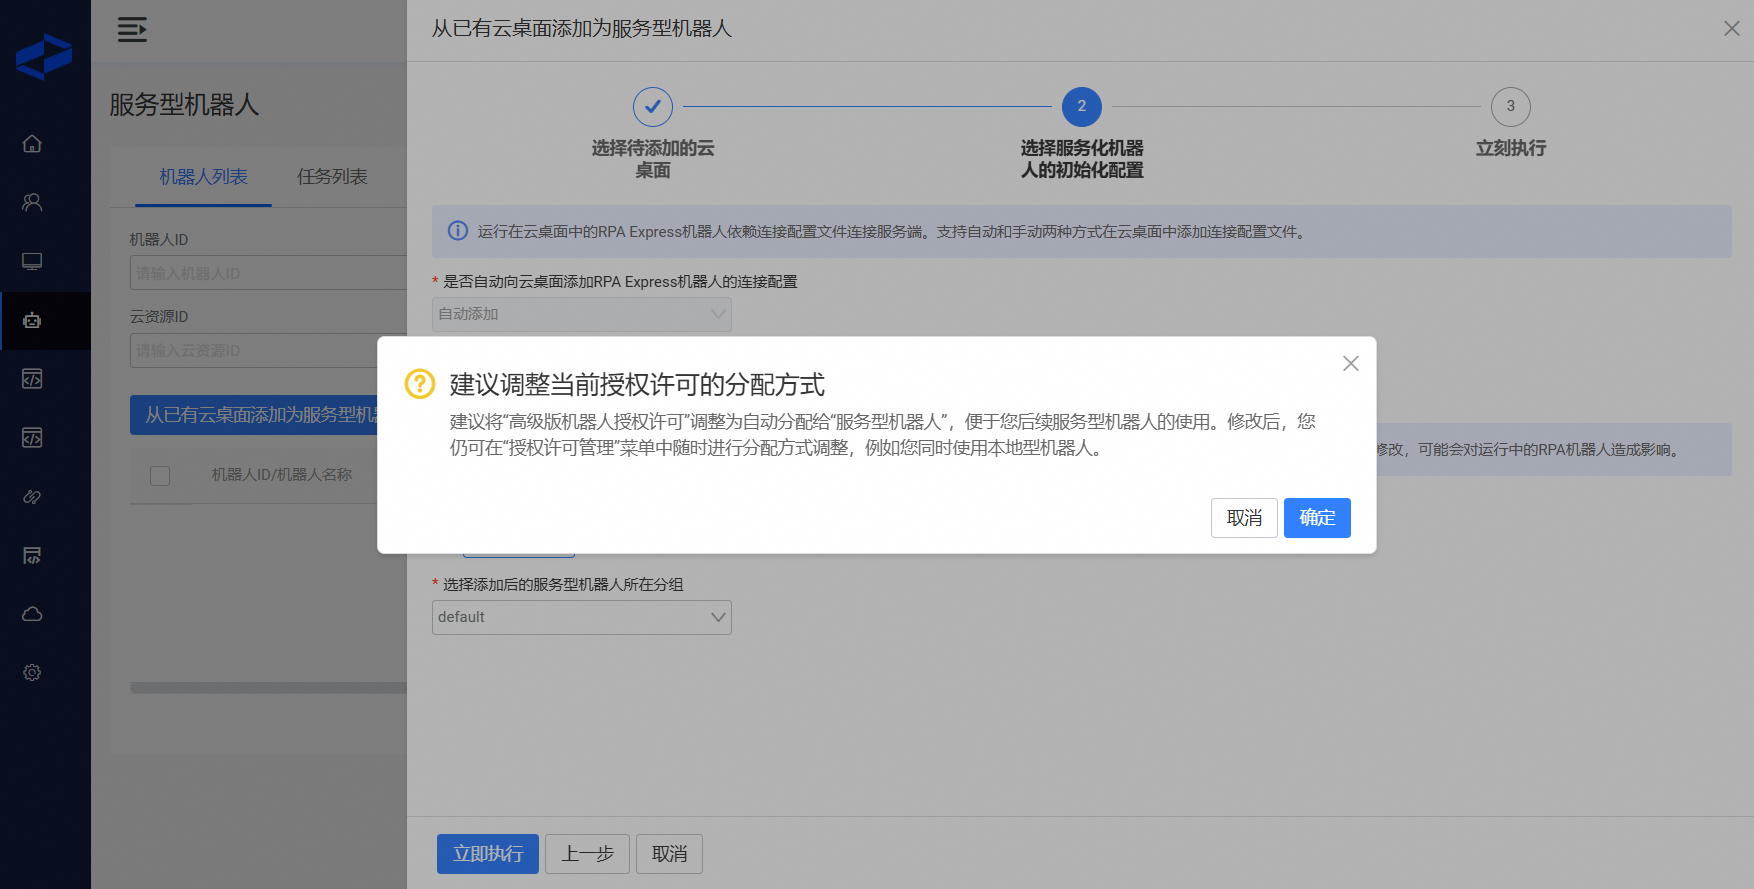Confirm dialog with 确定 button
The image size is (1754, 889).
(x=1317, y=518)
